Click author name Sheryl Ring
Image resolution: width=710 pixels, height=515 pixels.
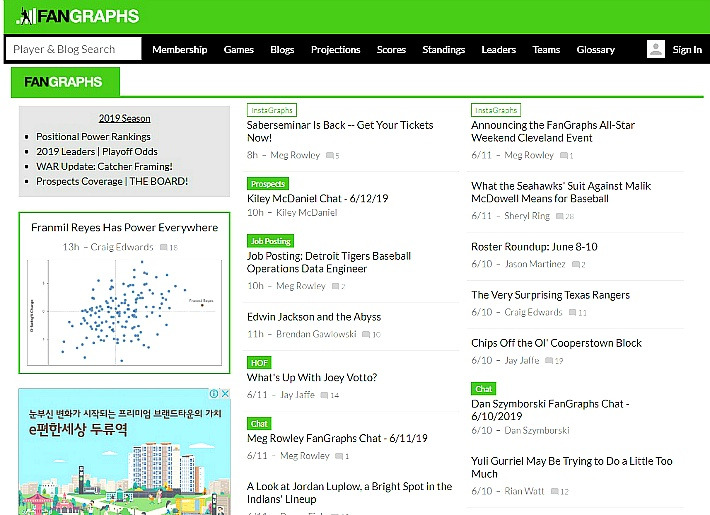527,216
